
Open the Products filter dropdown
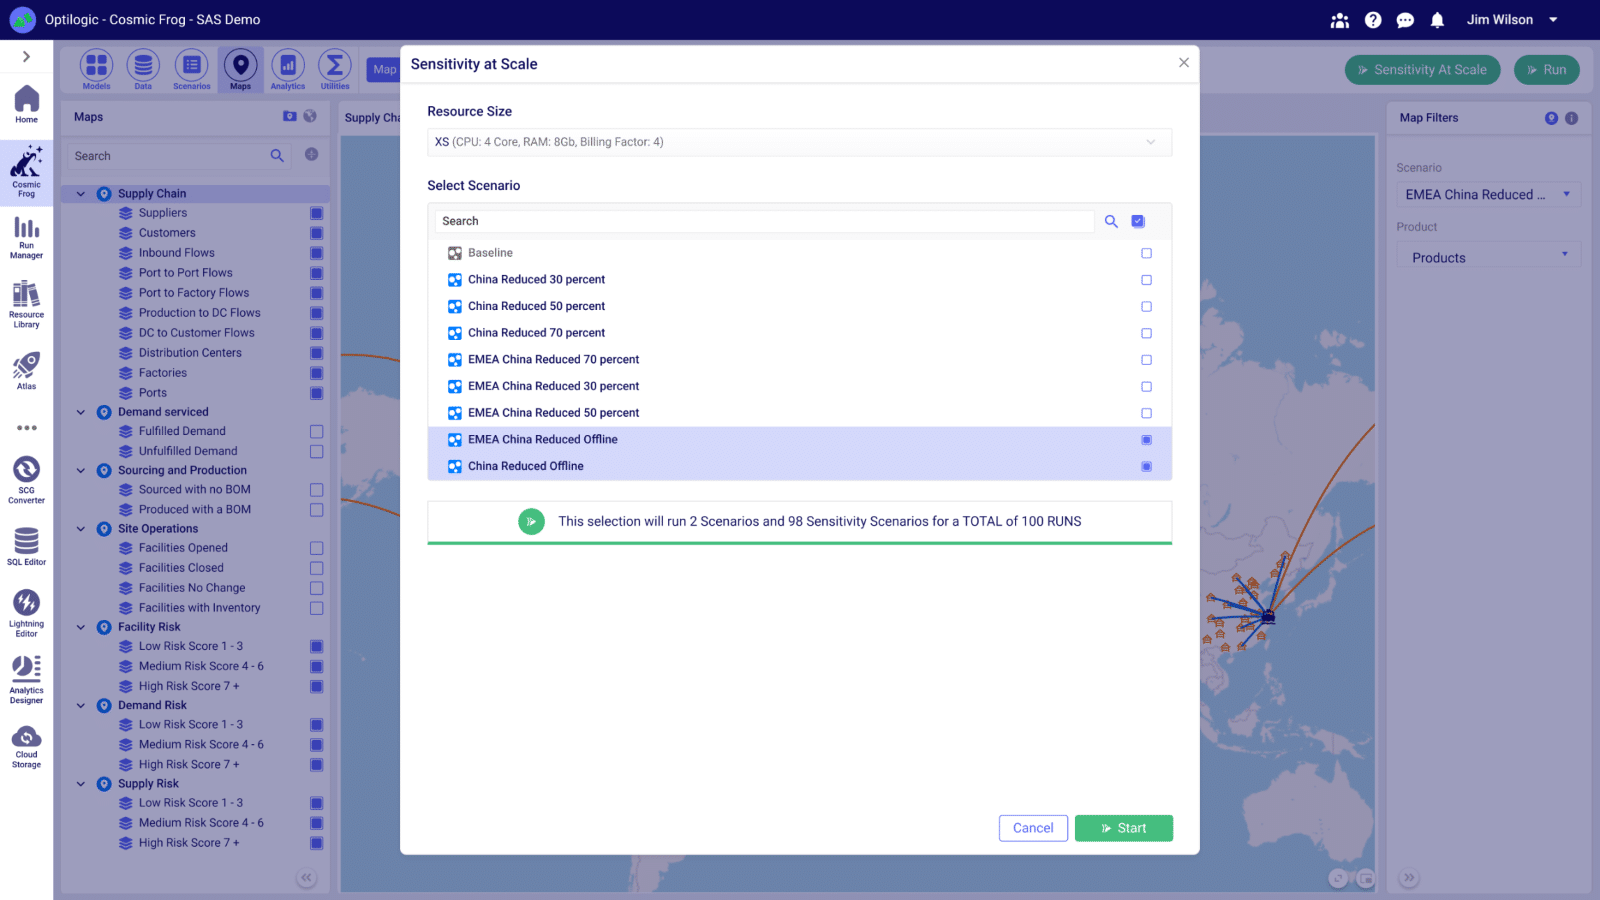1488,257
